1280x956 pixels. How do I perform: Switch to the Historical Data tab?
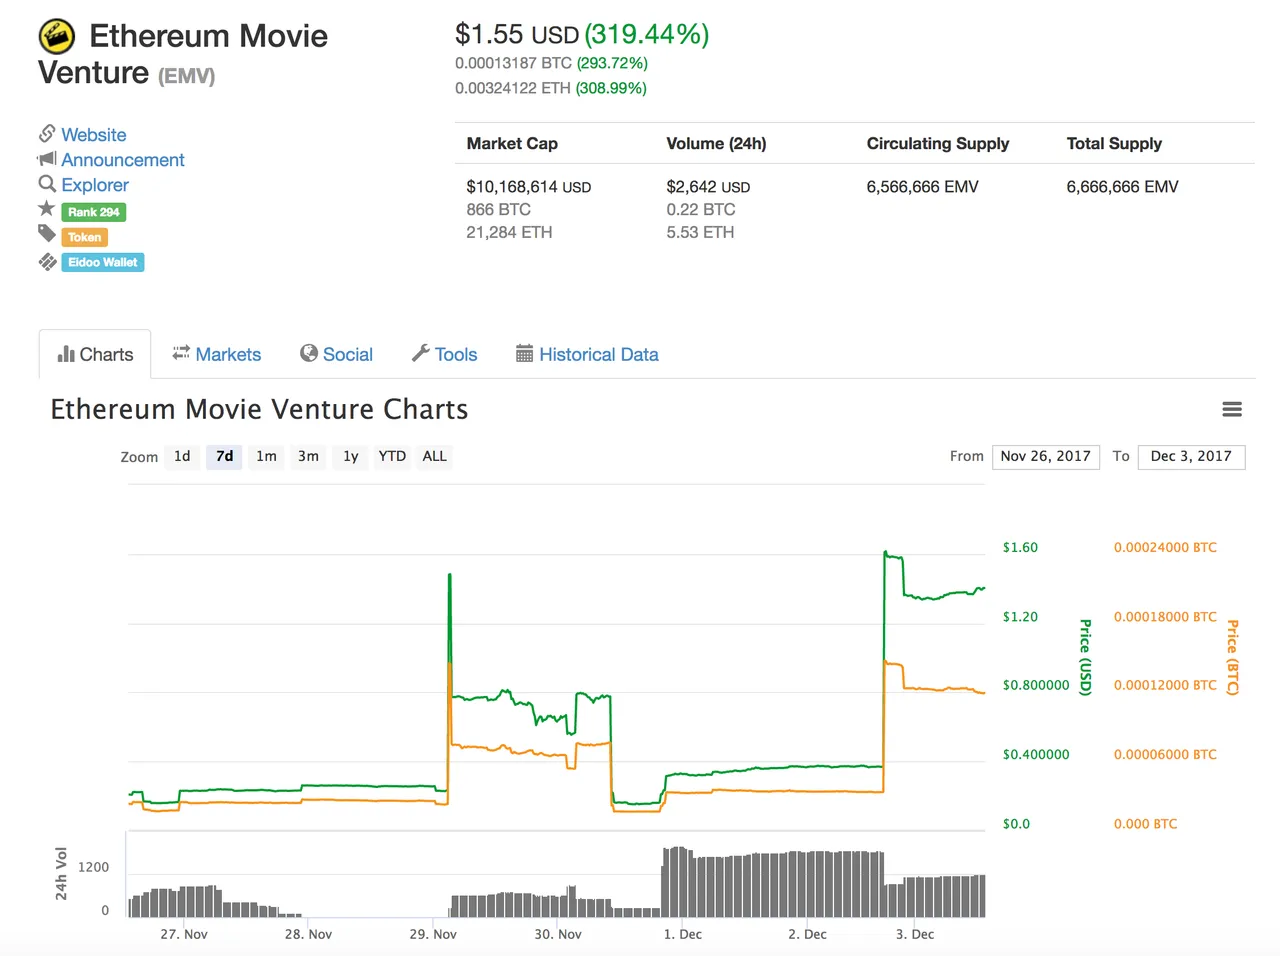tap(587, 354)
